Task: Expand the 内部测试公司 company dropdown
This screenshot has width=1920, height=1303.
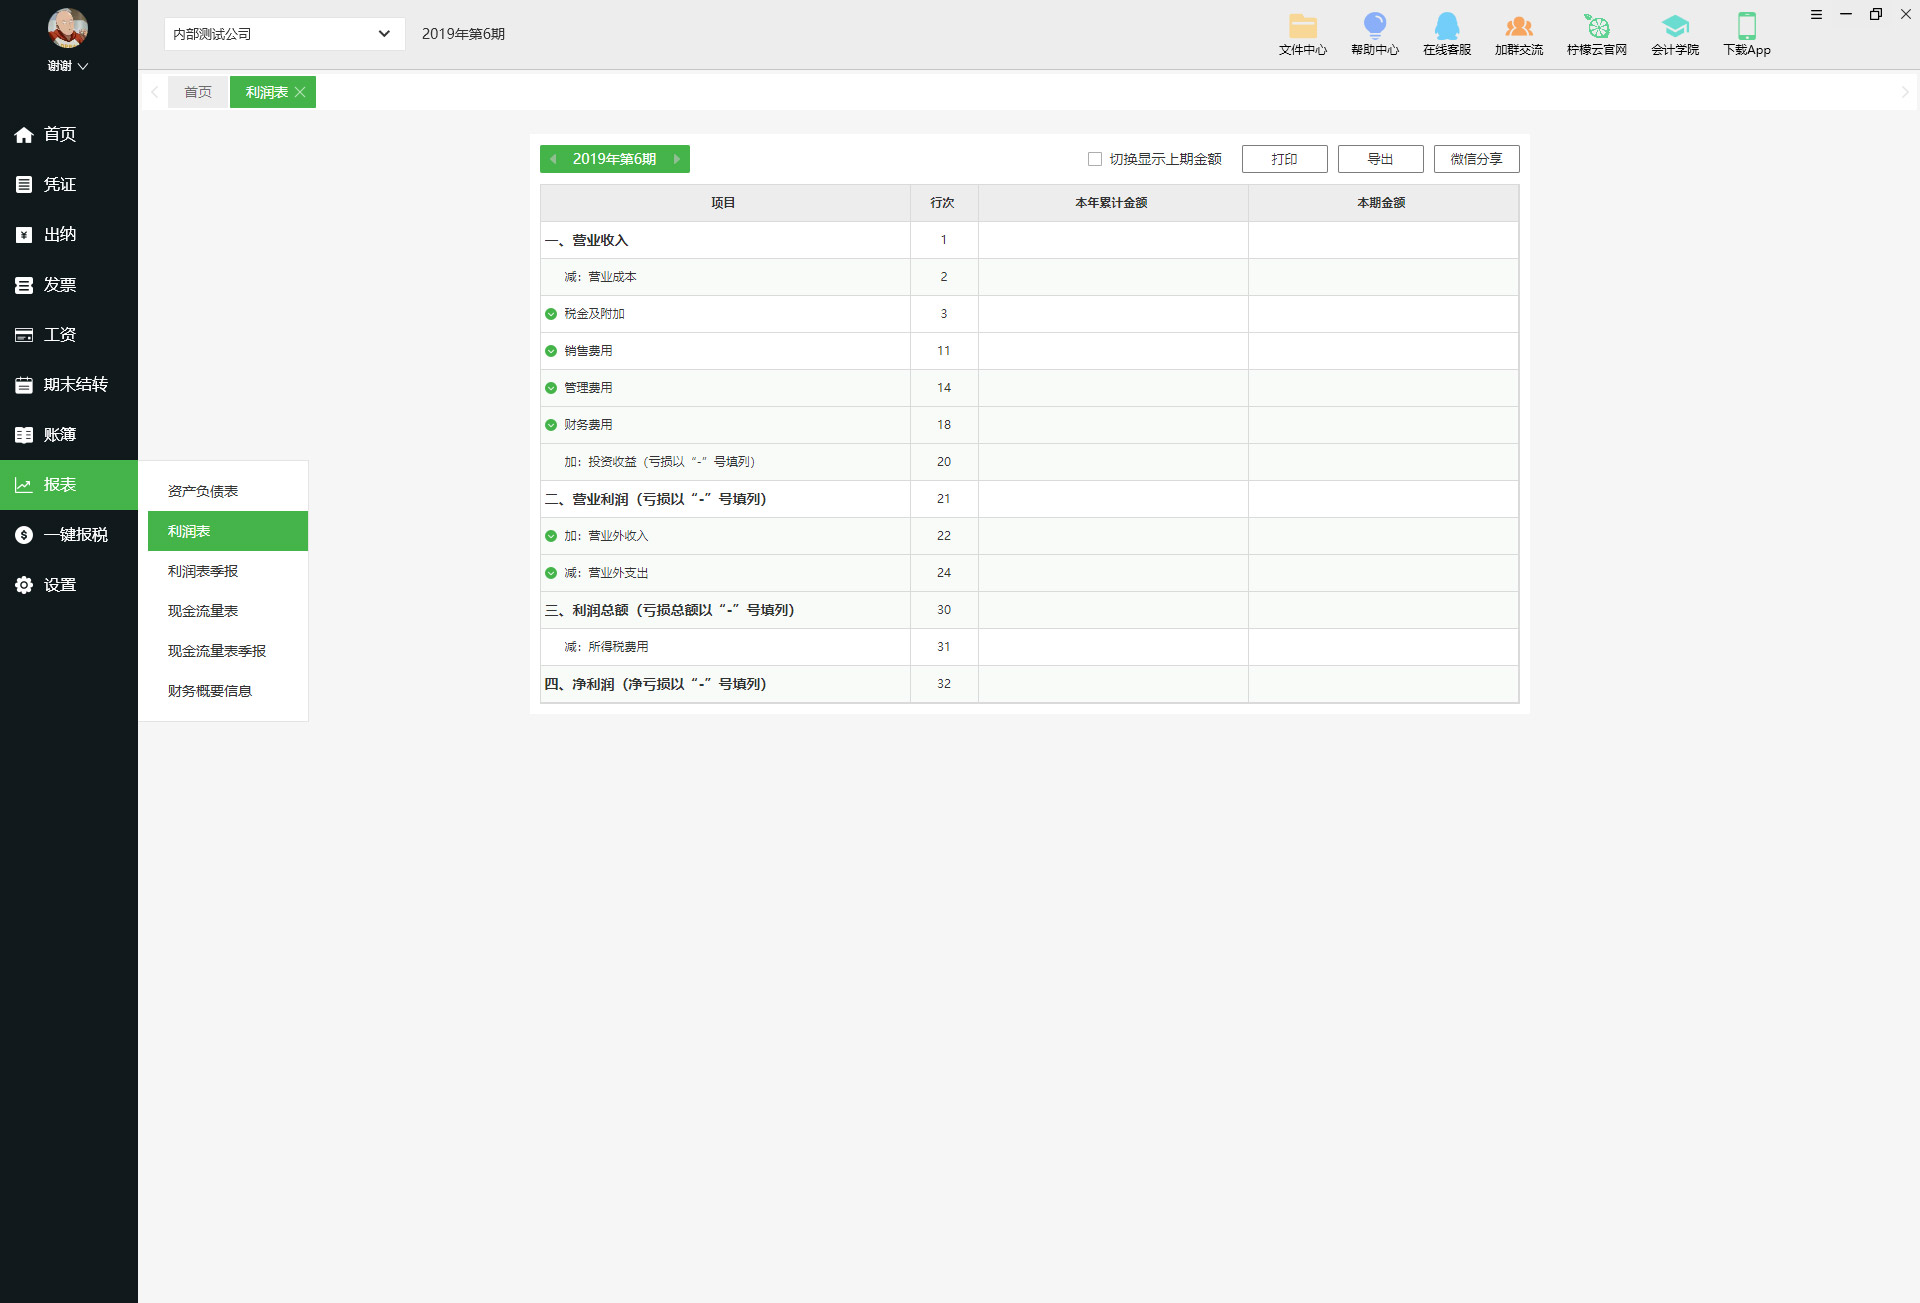Action: 384,34
